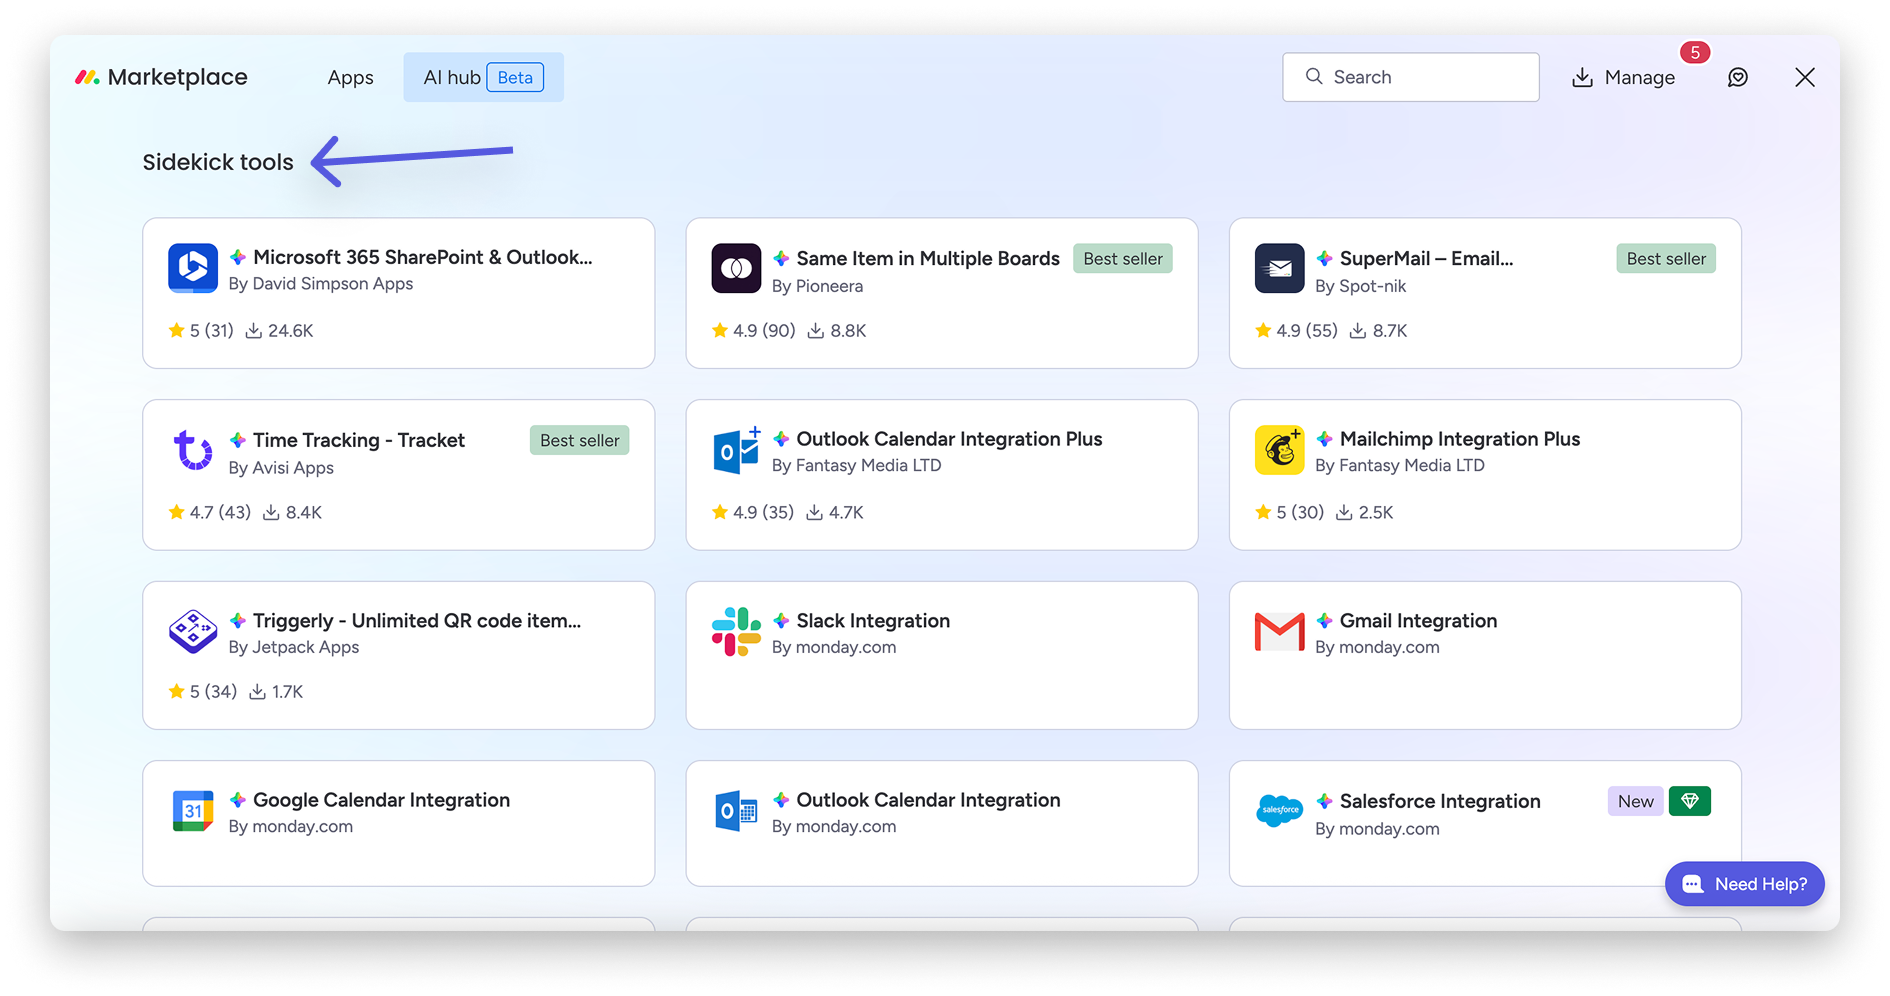Click Outlook Calendar Integration Plus app icon
Screen dimensions: 1890x996
(x=736, y=450)
